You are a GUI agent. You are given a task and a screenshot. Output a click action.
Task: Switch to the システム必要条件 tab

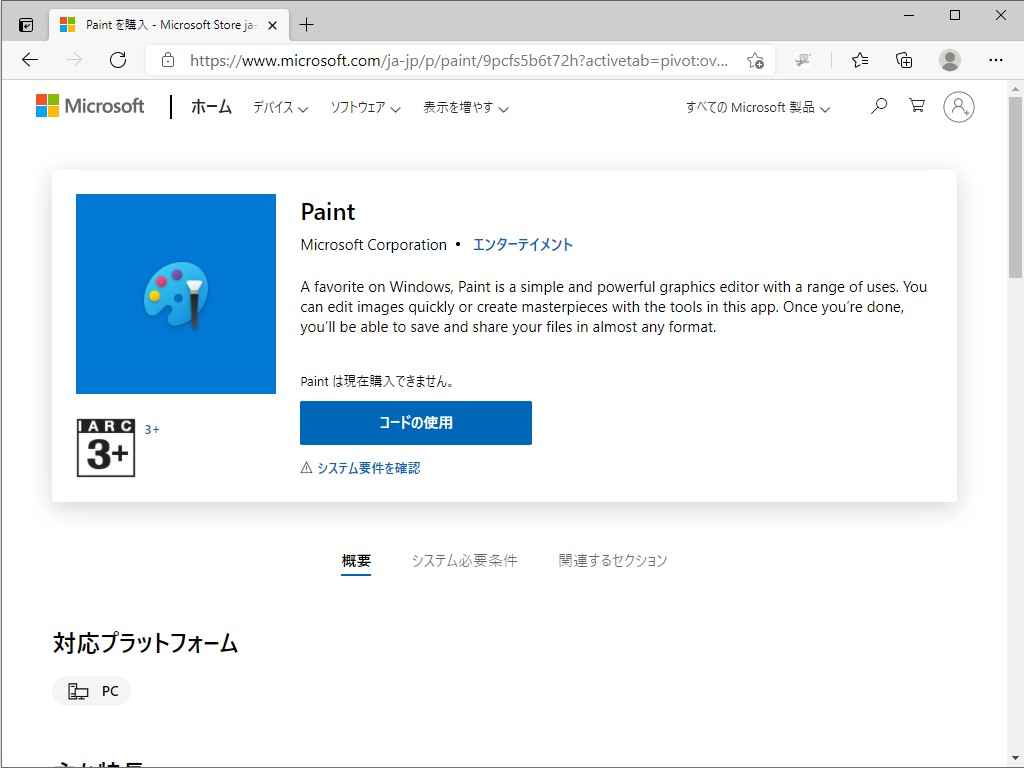pos(464,560)
